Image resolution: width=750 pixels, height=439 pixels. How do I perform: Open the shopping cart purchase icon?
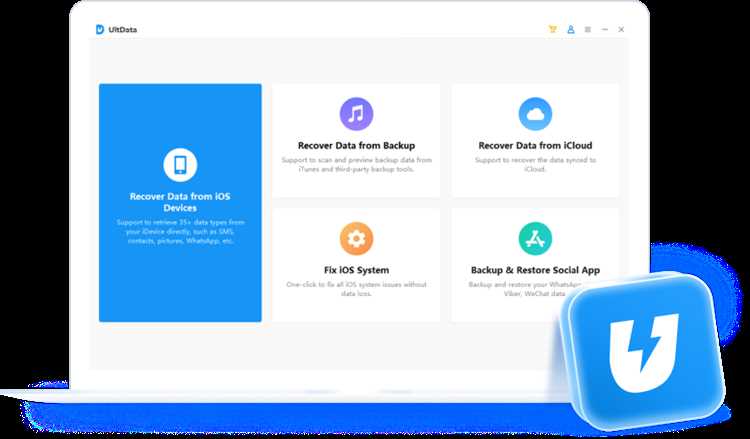(x=552, y=29)
